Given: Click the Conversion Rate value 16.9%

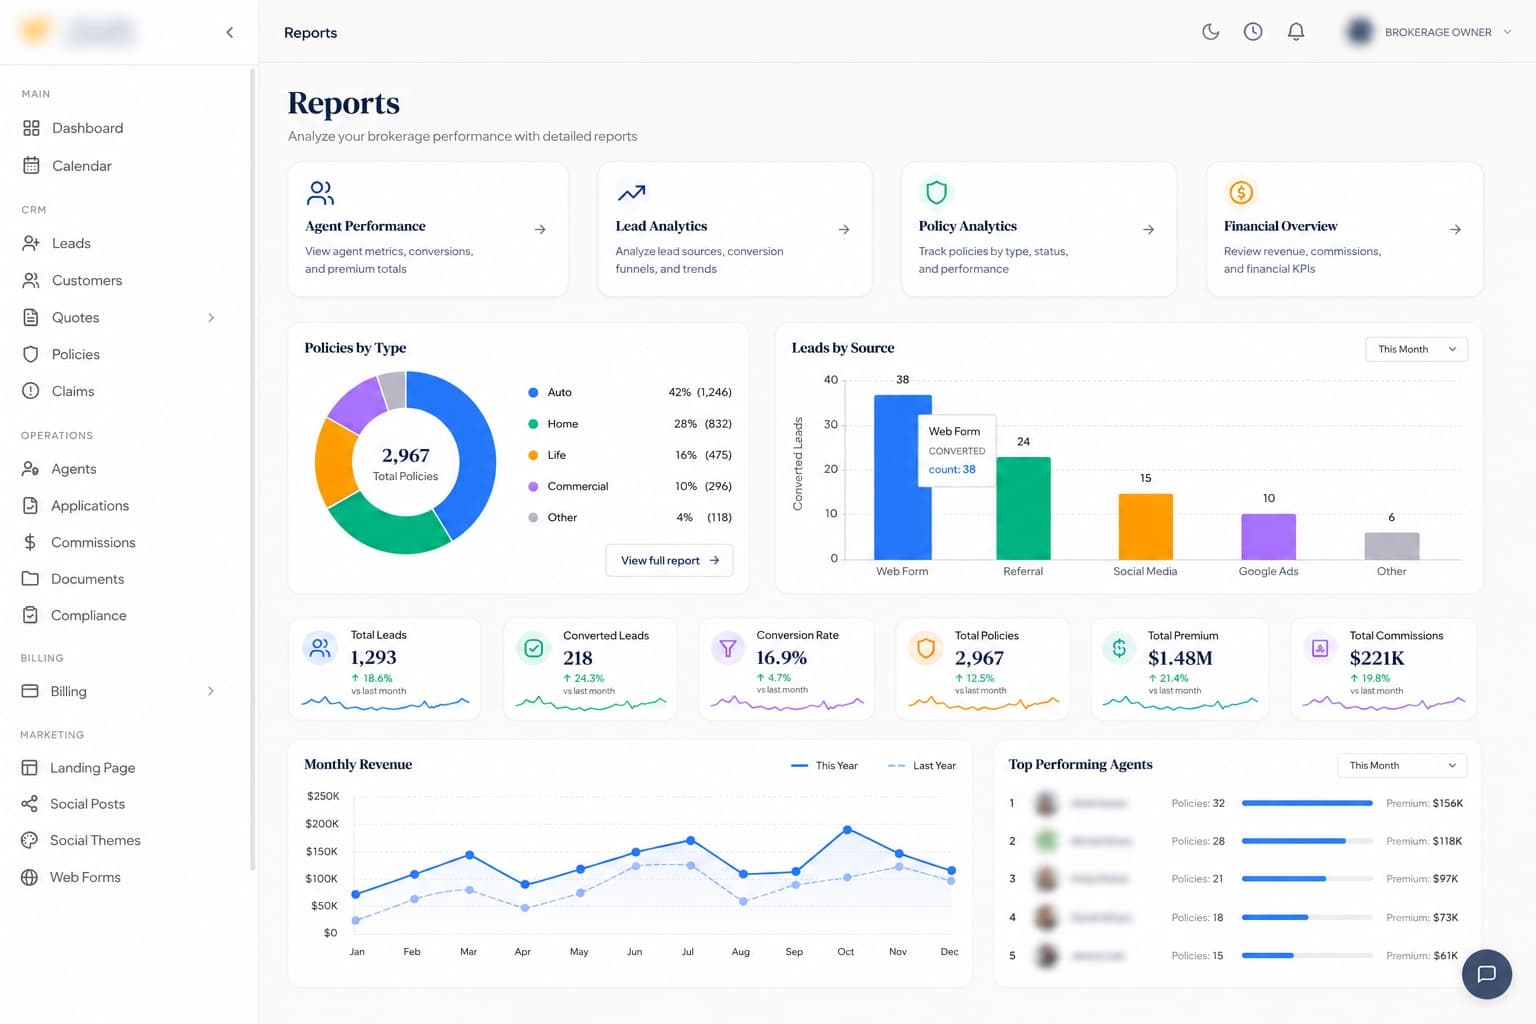Looking at the screenshot, I should tap(781, 658).
